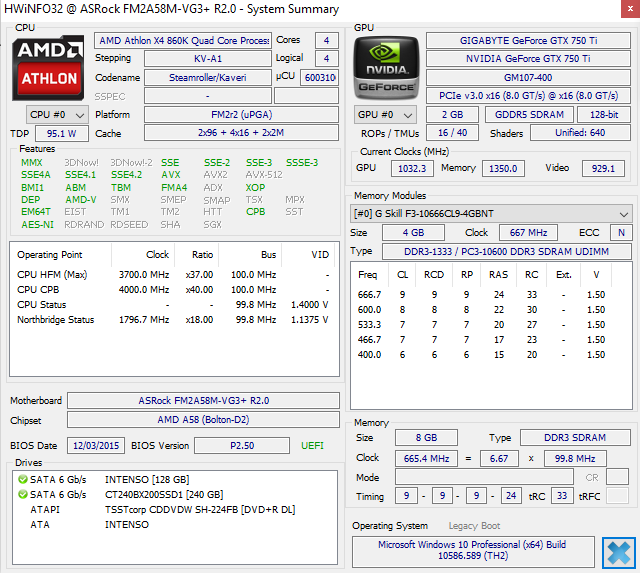Screen dimensions: 640x573
Task: Click the SSSE-3 feature label
Action: pyautogui.click(x=302, y=162)
